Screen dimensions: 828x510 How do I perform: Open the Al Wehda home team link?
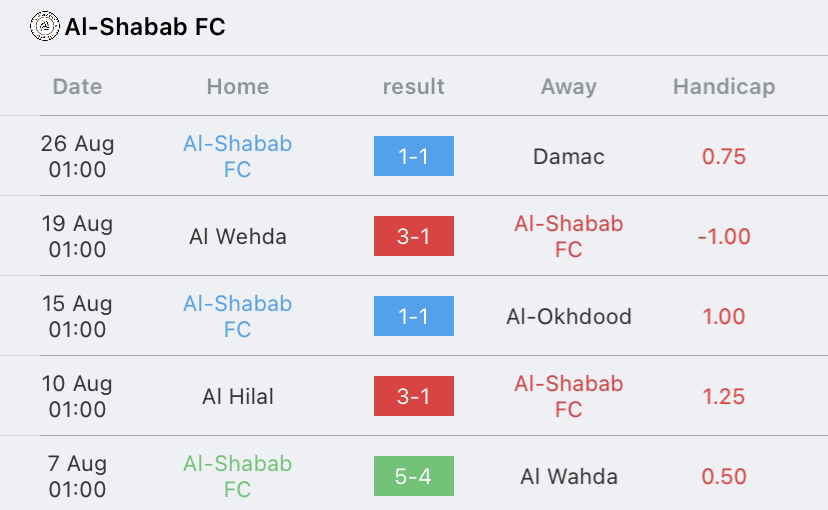[238, 237]
